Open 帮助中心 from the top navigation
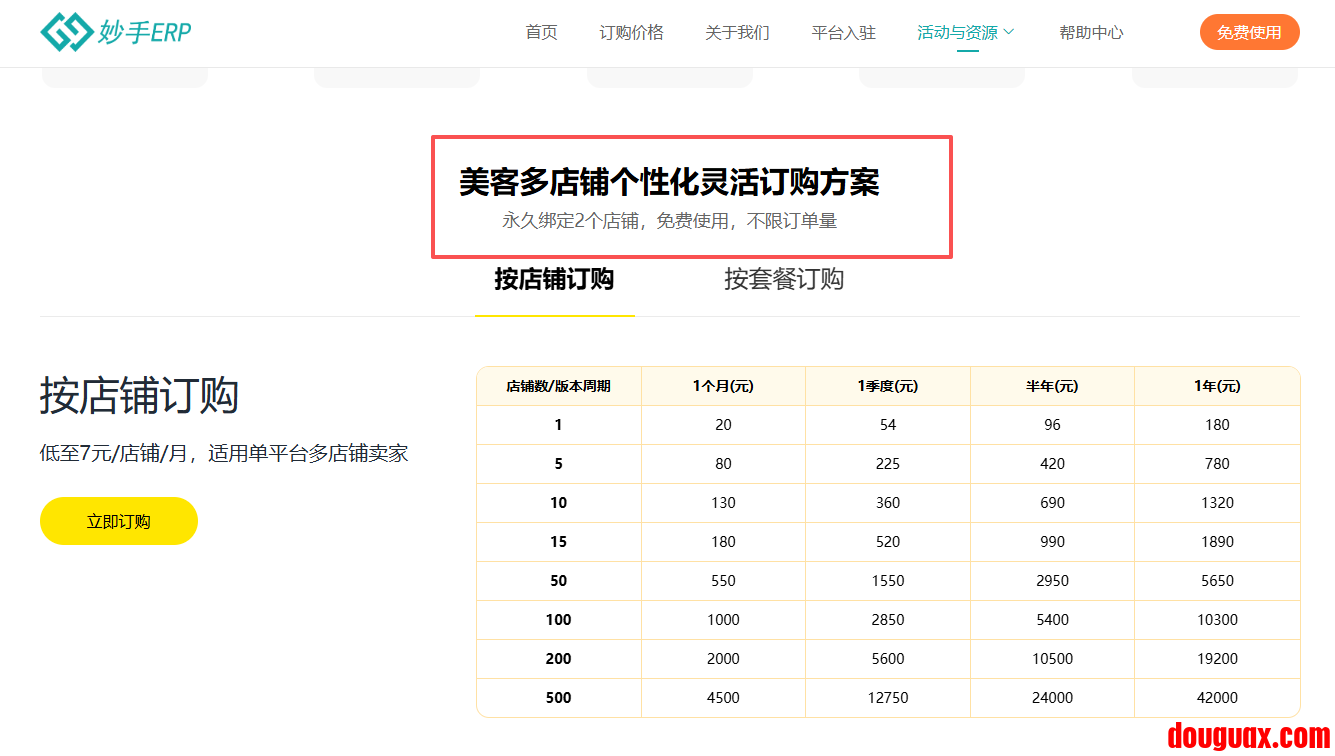The height and width of the screenshot is (756, 1335). pyautogui.click(x=1091, y=33)
